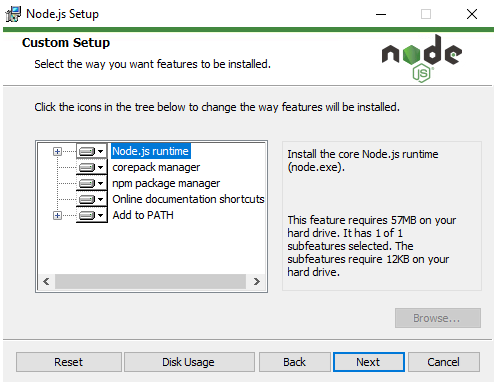This screenshot has height=382, width=496.
Task: Select Add to PATH feature label
Action: pos(143,215)
